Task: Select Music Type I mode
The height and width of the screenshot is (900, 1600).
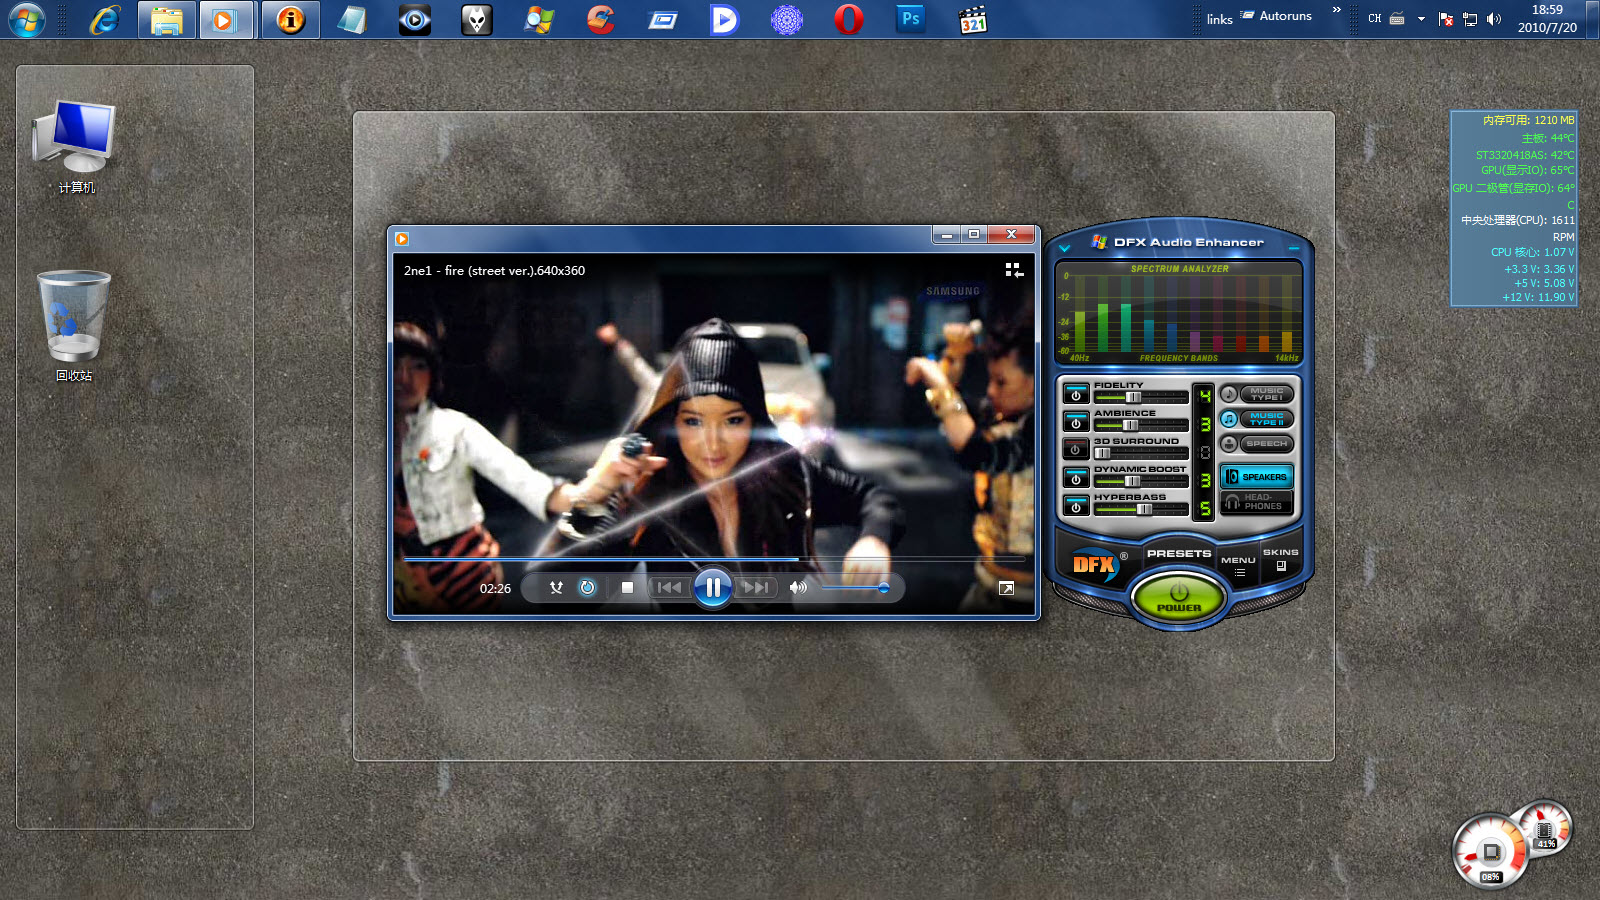Action: [x=1257, y=394]
